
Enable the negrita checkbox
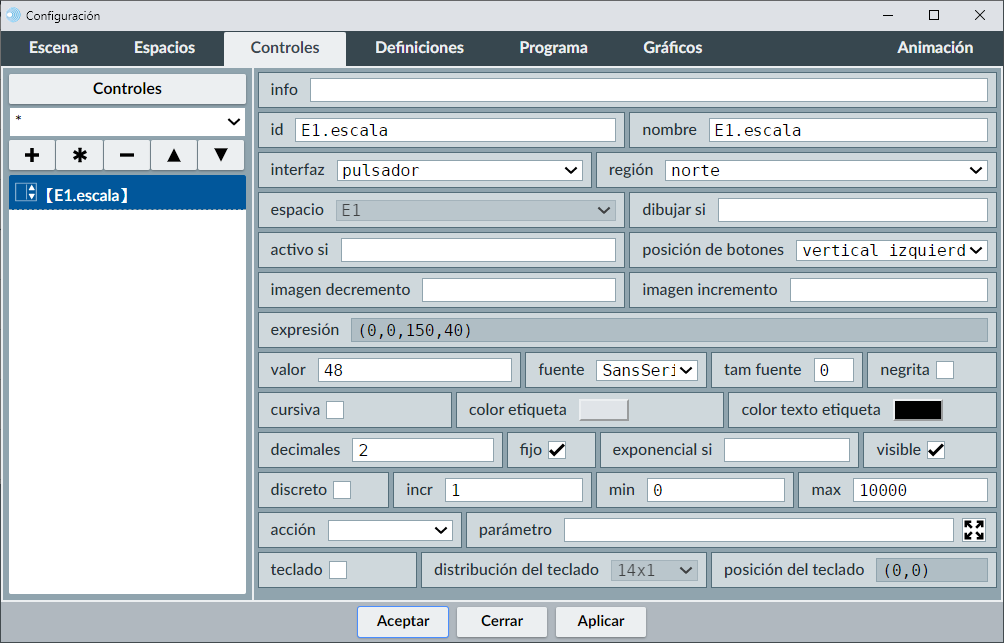click(944, 370)
